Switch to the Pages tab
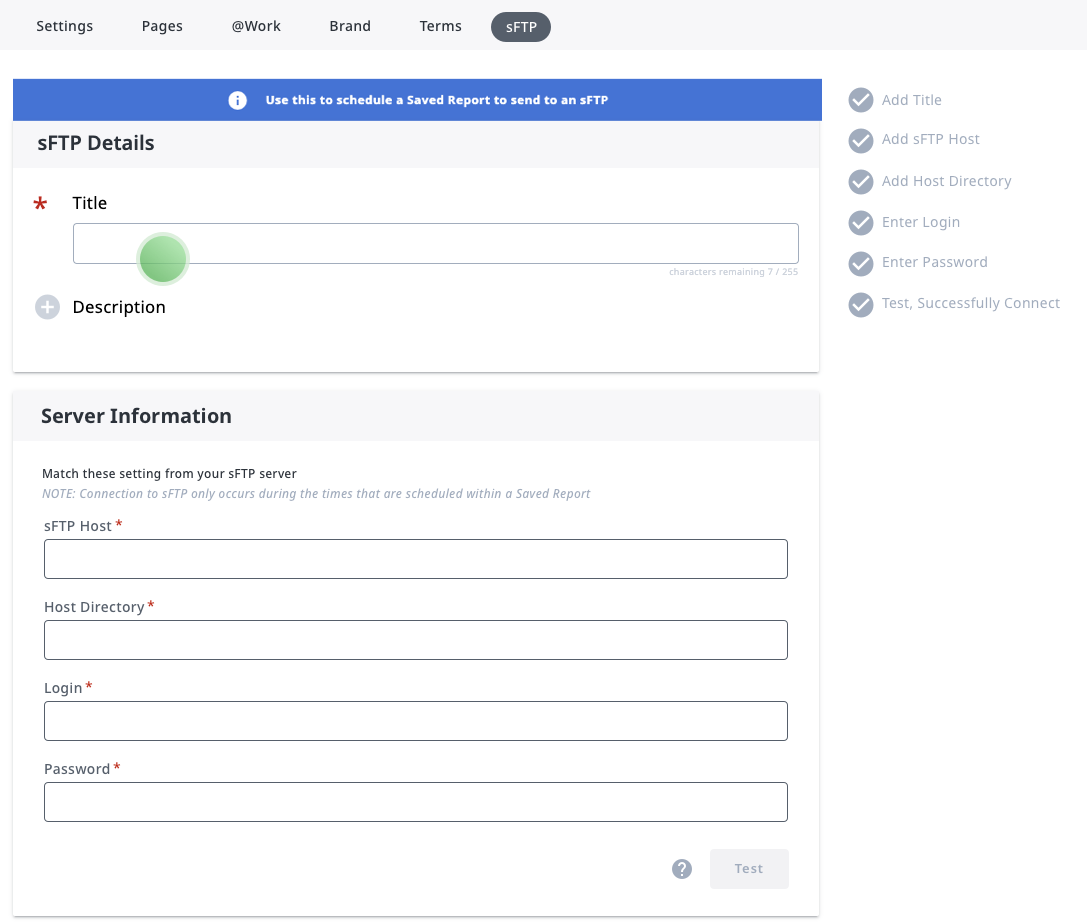1087x923 pixels. tap(162, 26)
